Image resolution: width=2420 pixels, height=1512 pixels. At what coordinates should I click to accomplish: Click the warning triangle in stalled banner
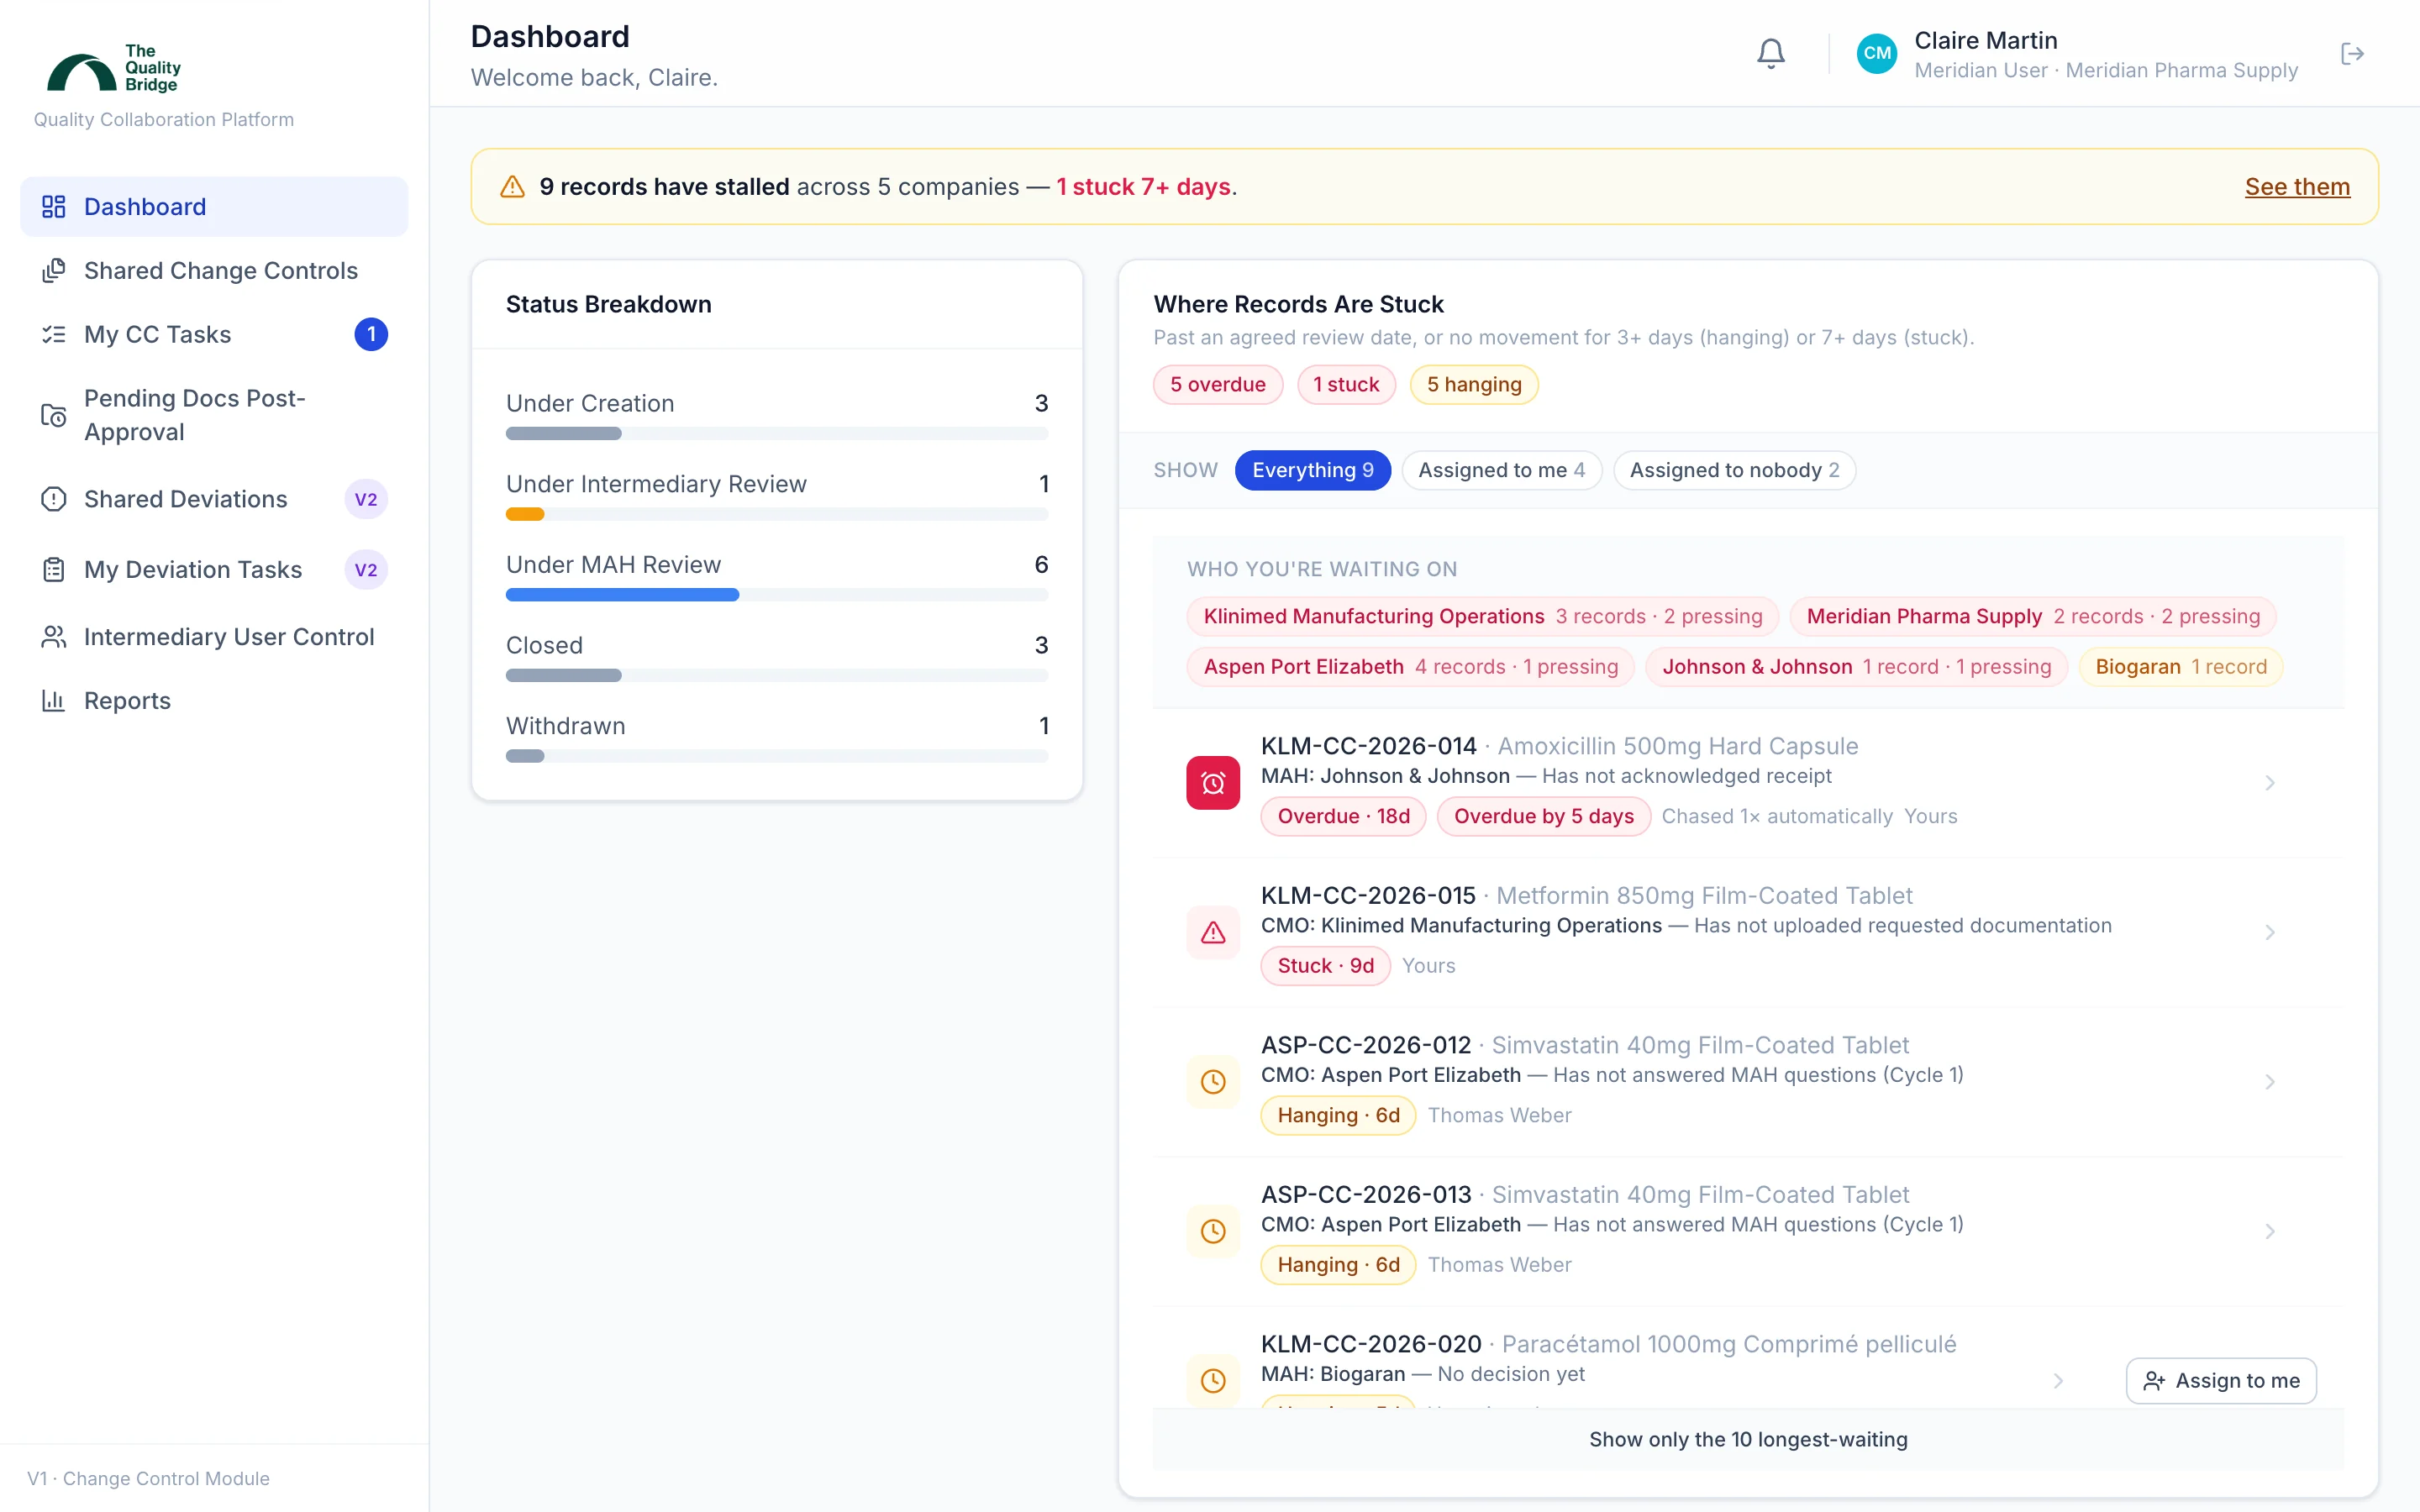512,187
